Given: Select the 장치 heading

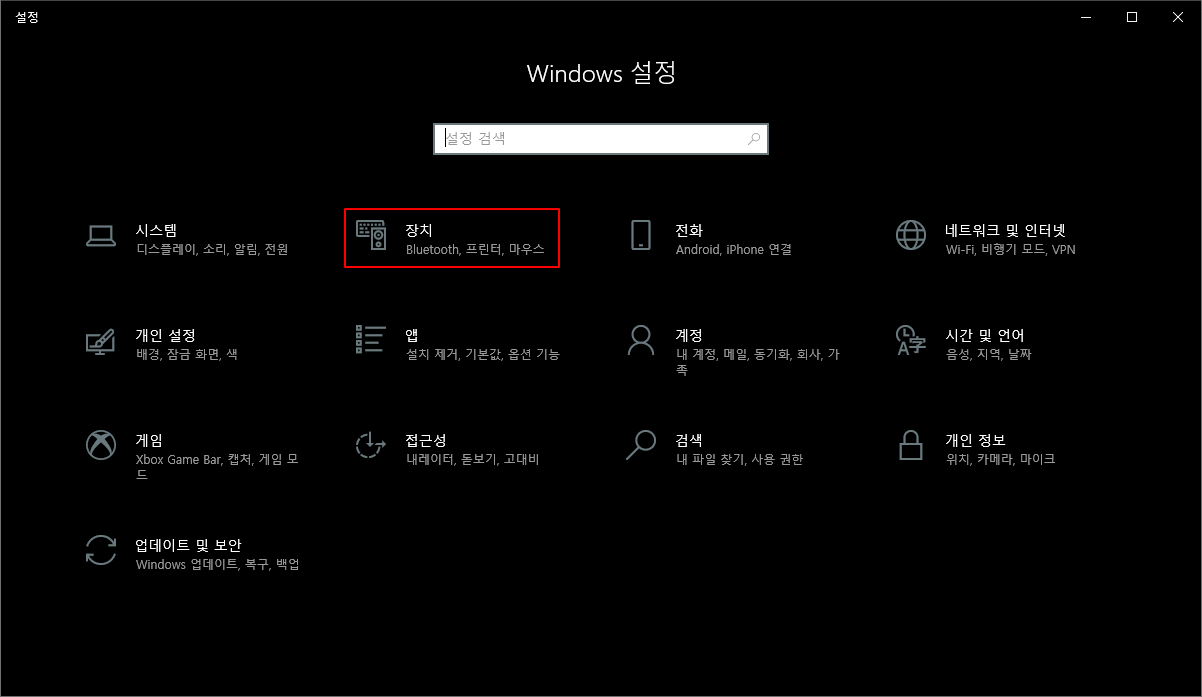Looking at the screenshot, I should pyautogui.click(x=419, y=230).
